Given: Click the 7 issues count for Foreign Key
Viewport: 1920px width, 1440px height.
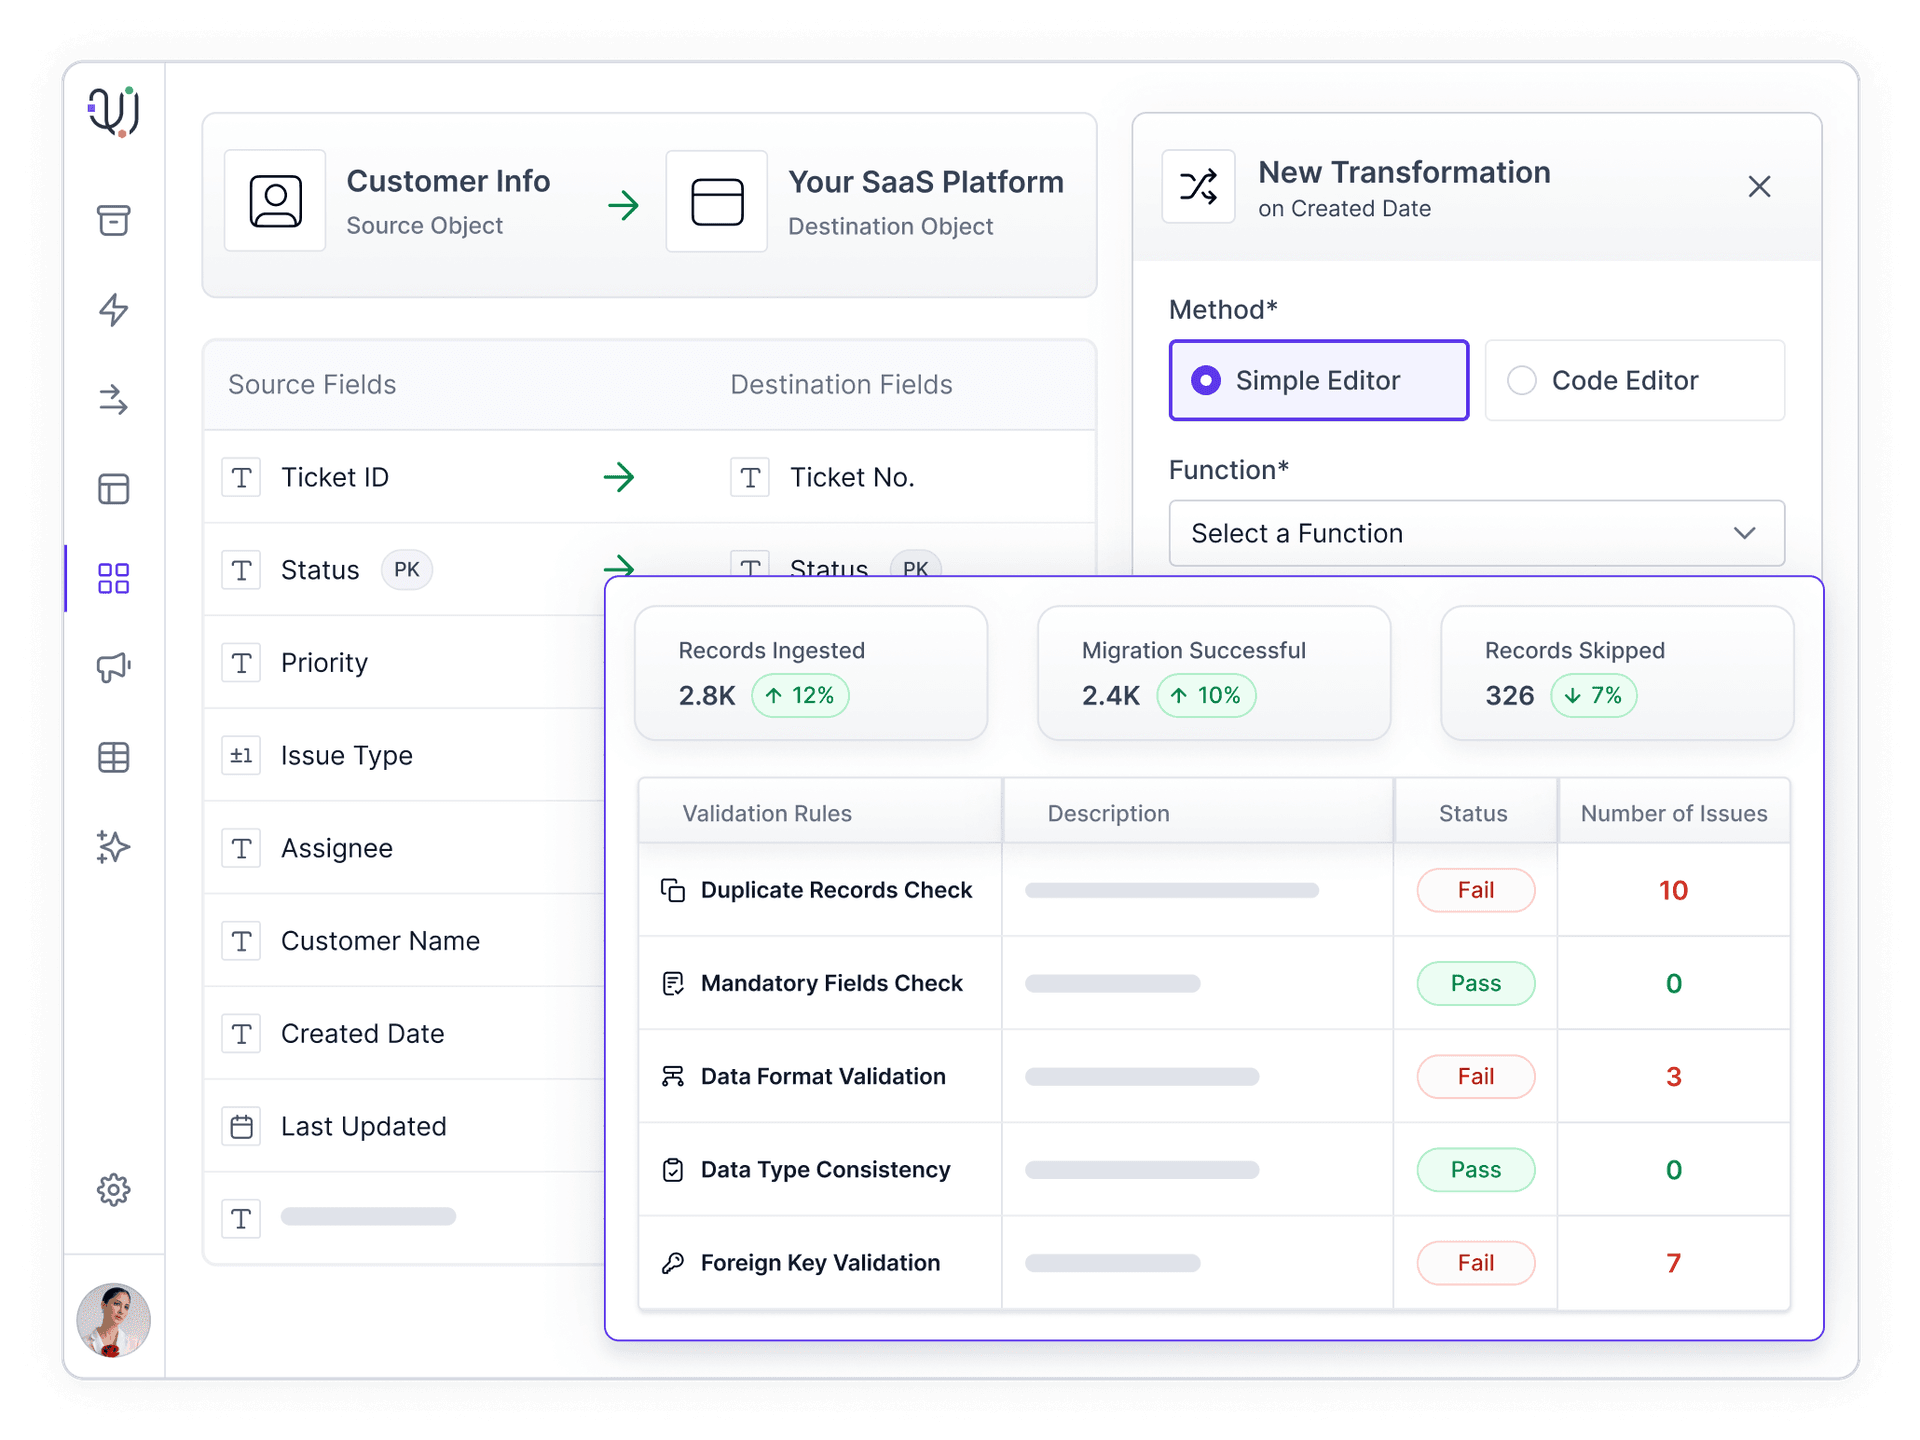Looking at the screenshot, I should 1673,1263.
